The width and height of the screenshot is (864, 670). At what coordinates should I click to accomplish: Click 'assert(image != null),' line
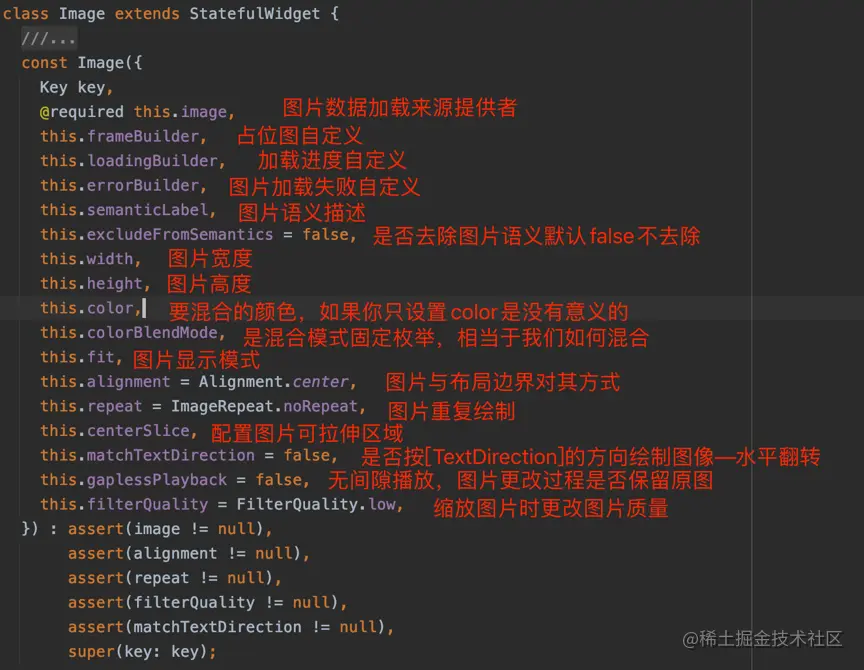[x=170, y=529]
